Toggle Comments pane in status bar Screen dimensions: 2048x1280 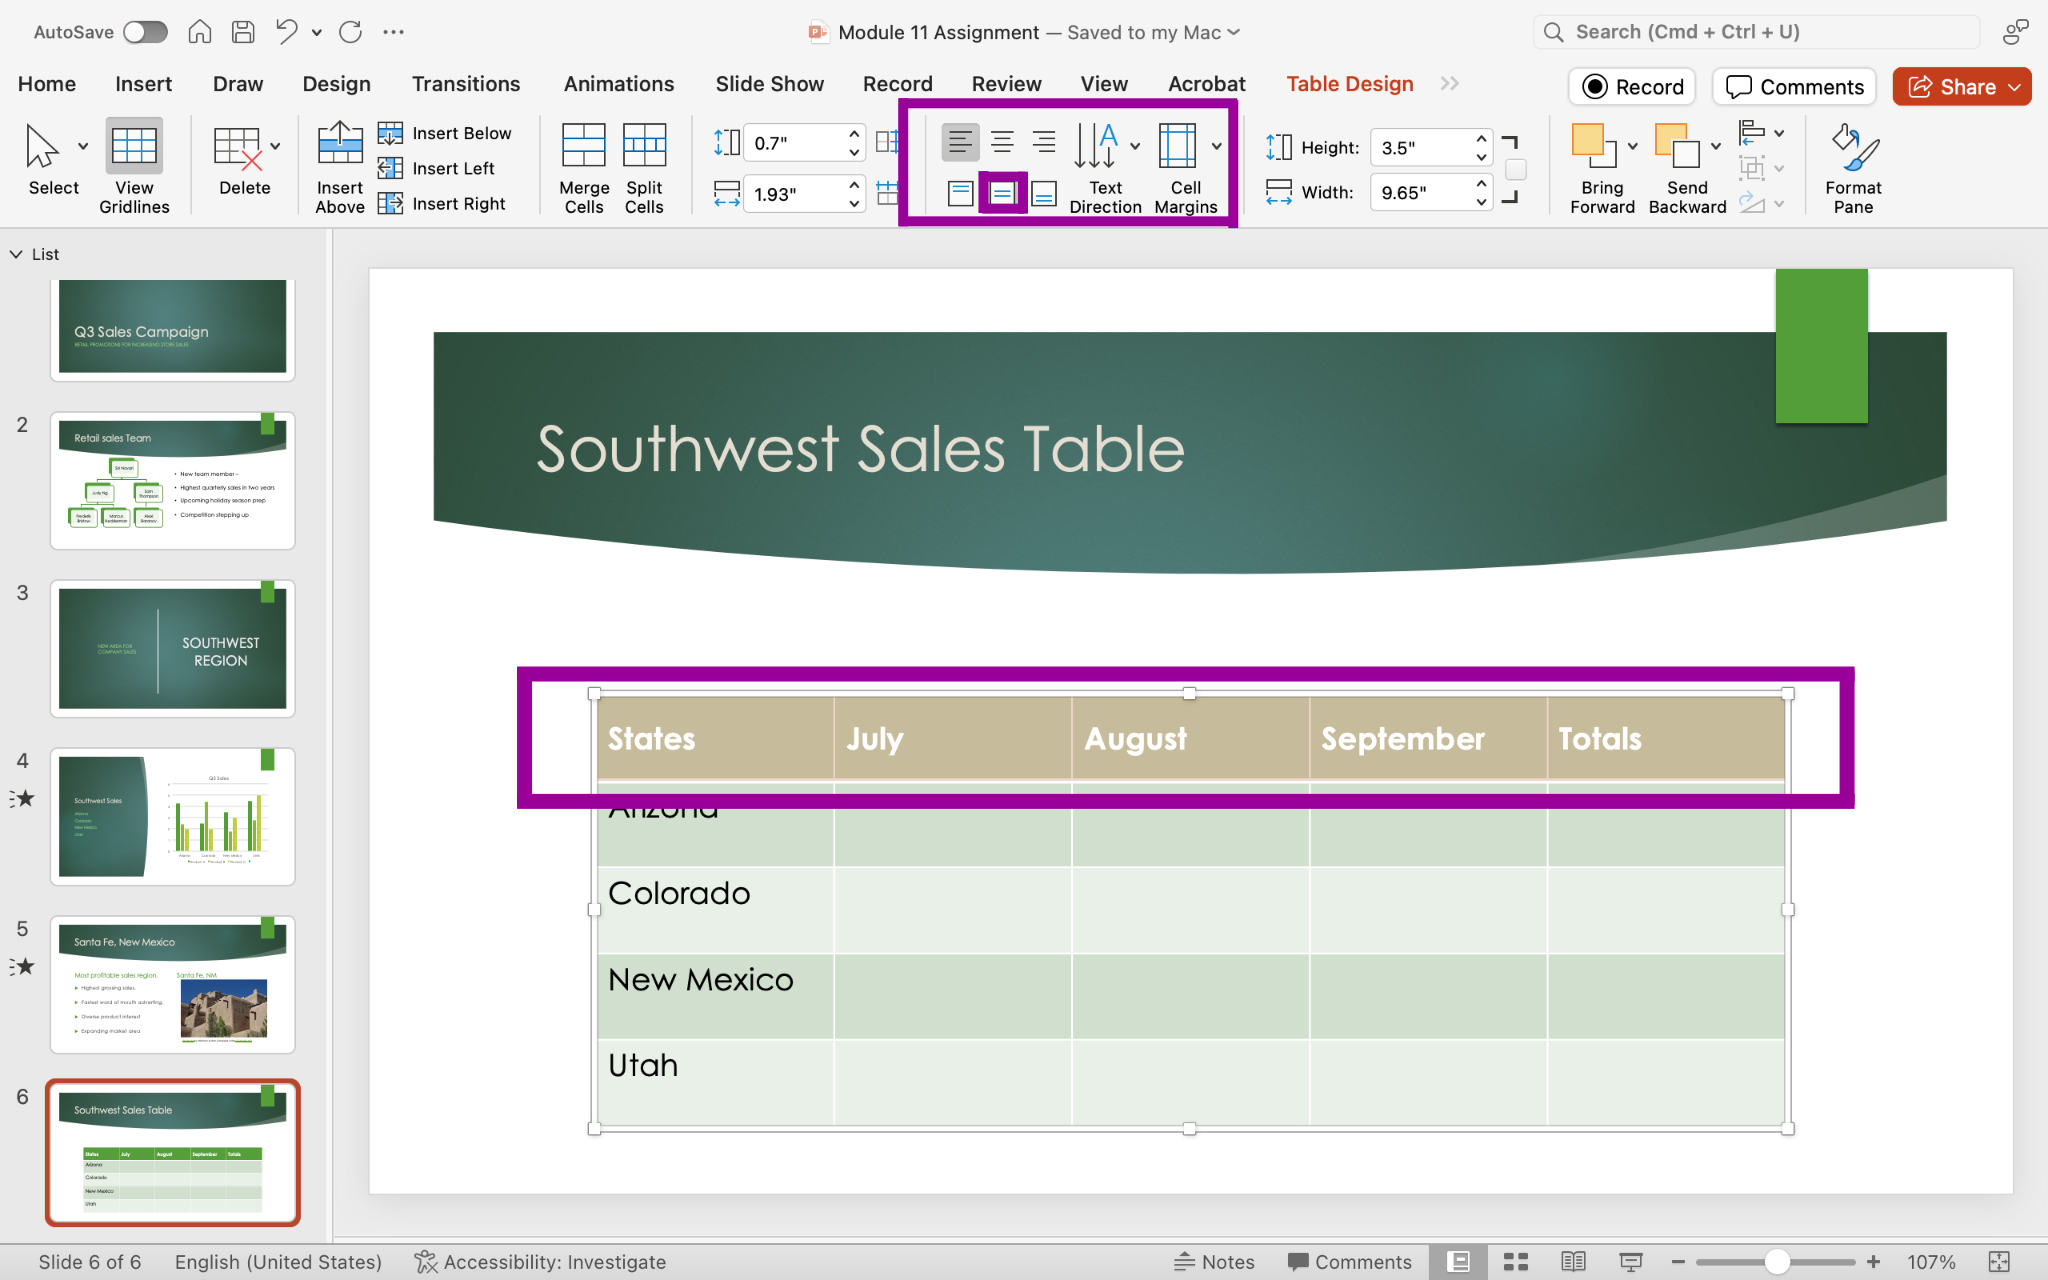(x=1350, y=1262)
